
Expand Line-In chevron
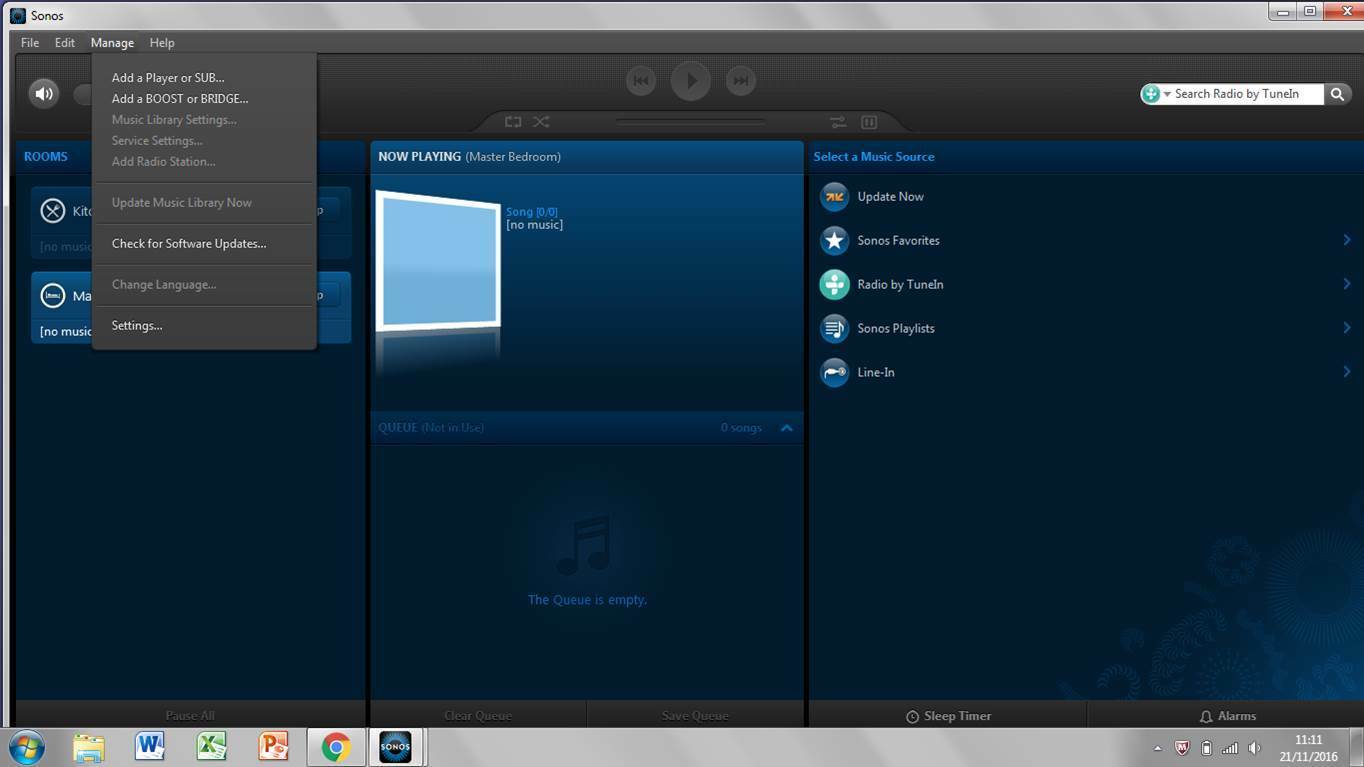[x=1347, y=372]
